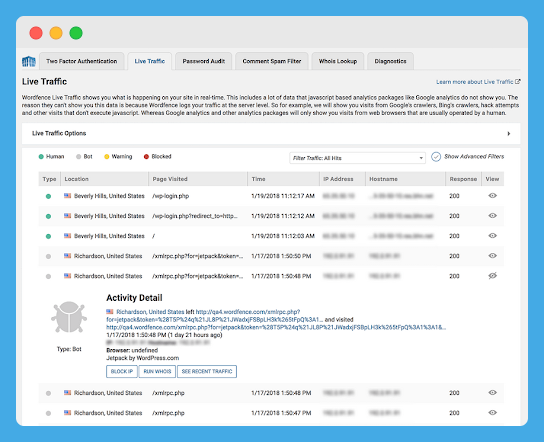Click the Type column header

[x=49, y=179]
